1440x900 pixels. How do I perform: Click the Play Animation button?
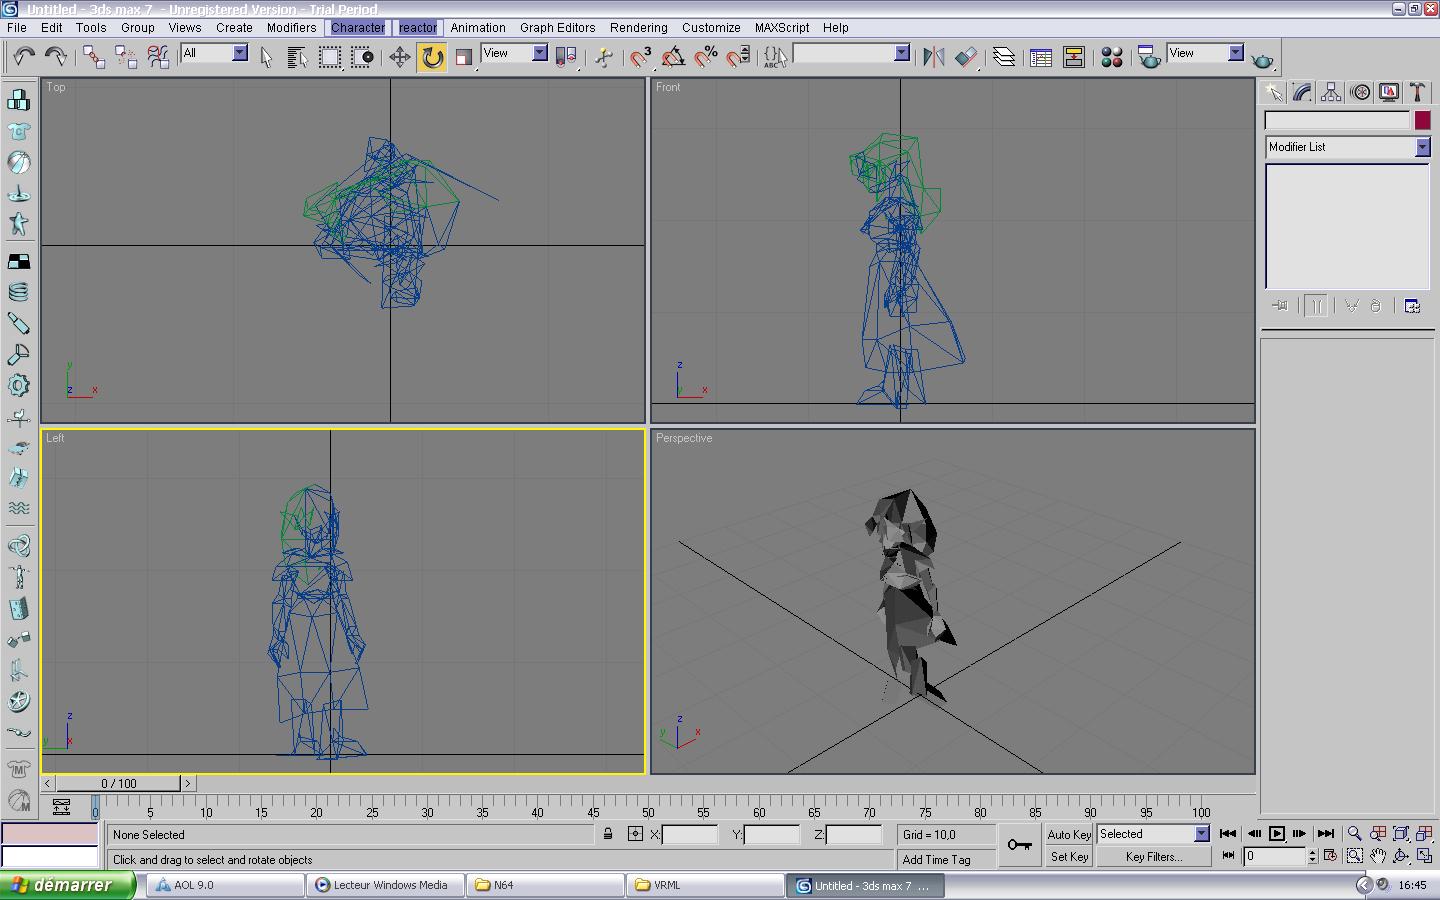pos(1277,833)
